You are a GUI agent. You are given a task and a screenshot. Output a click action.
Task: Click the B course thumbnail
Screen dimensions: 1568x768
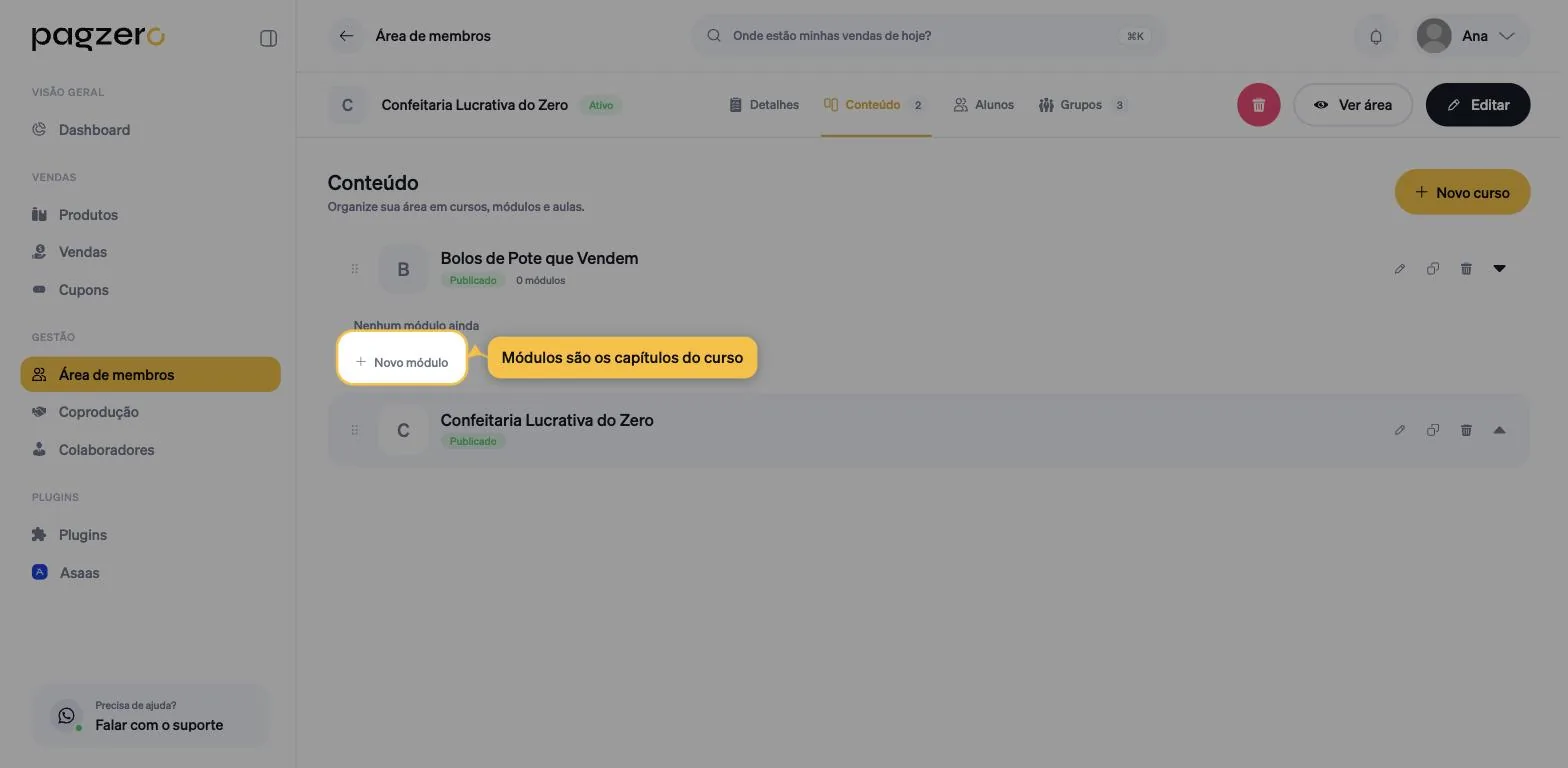[403, 269]
